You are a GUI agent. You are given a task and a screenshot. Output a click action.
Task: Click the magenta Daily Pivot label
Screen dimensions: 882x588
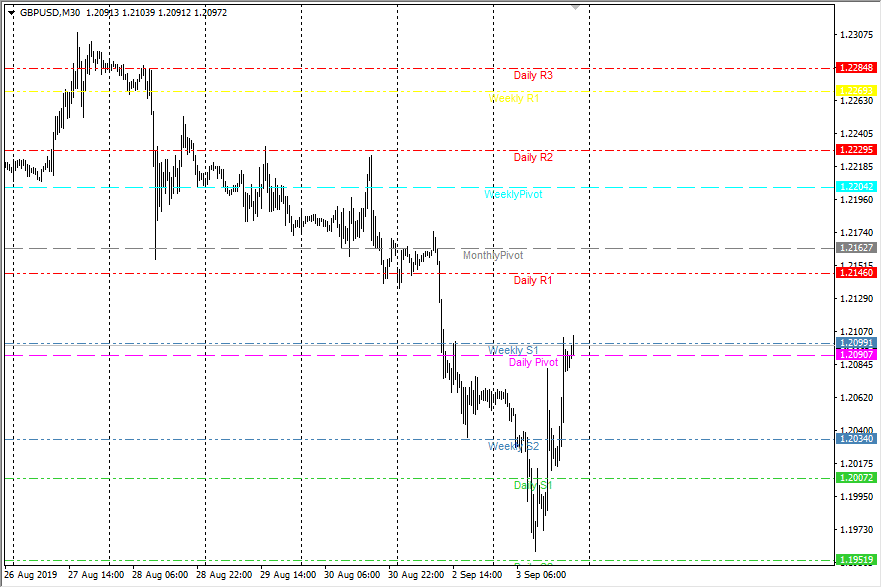coord(533,362)
